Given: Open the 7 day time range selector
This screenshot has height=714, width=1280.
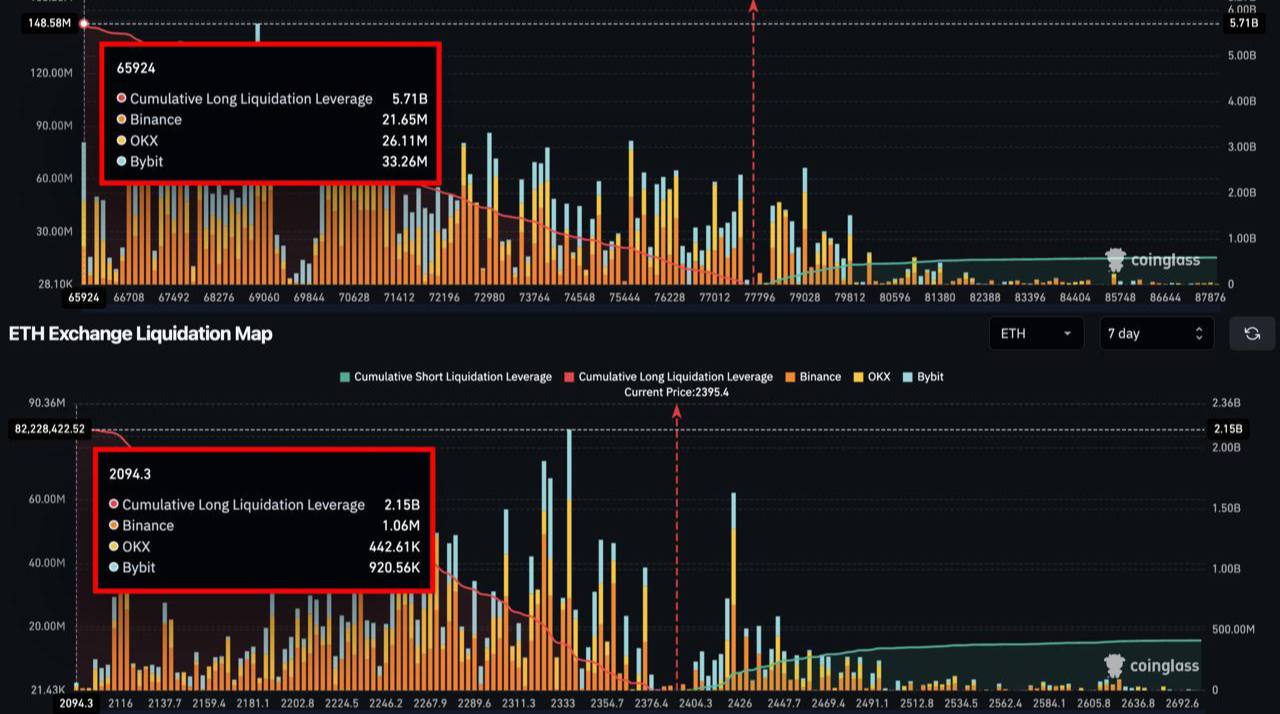Looking at the screenshot, I should pyautogui.click(x=1156, y=333).
